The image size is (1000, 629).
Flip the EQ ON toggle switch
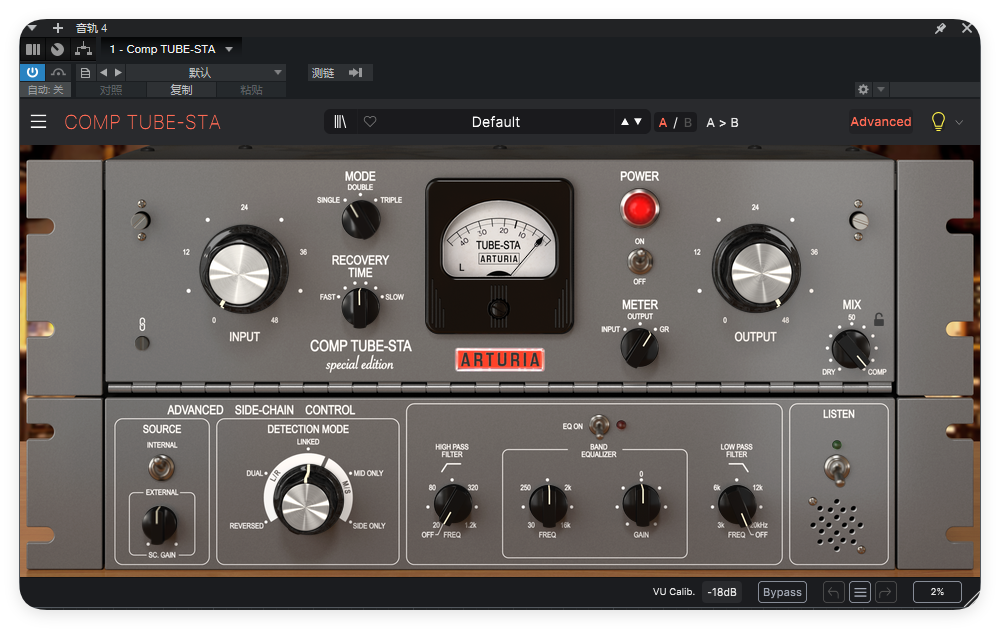(x=599, y=426)
